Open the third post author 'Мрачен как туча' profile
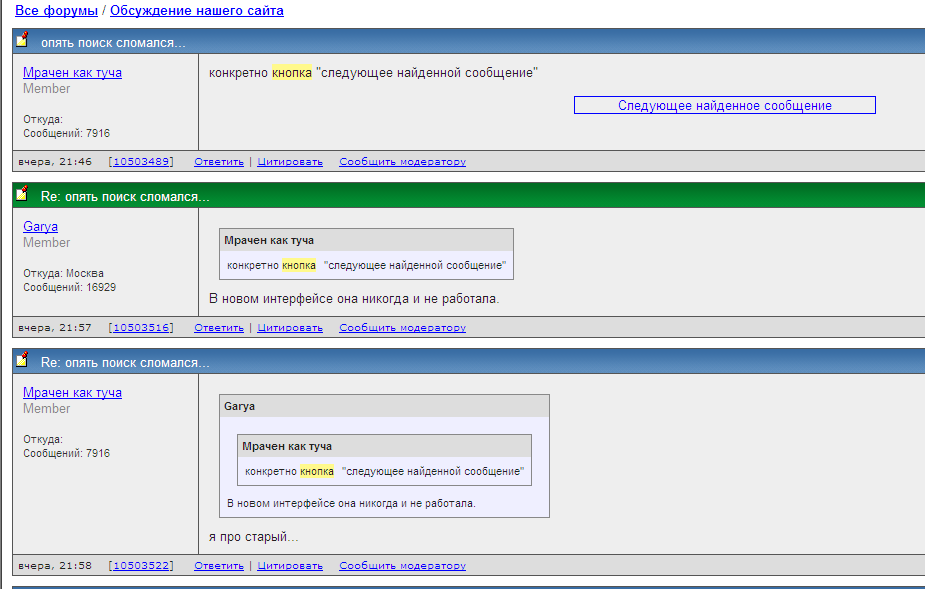 72,393
